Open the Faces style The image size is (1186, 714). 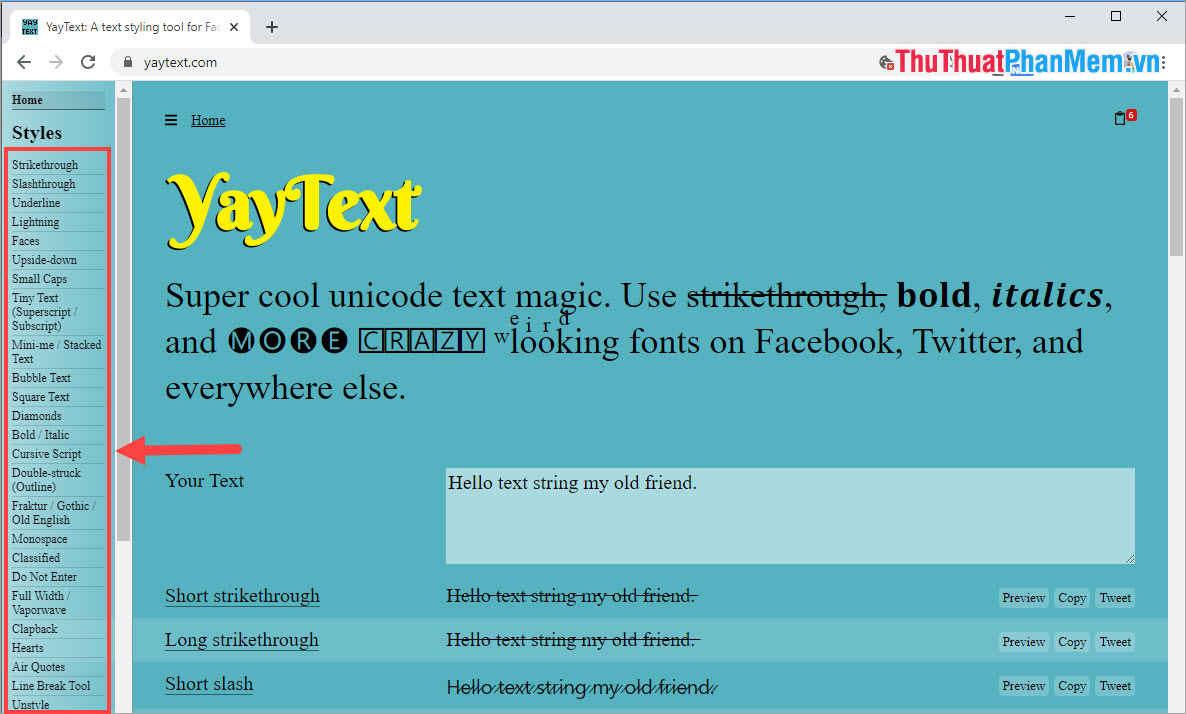[26, 241]
